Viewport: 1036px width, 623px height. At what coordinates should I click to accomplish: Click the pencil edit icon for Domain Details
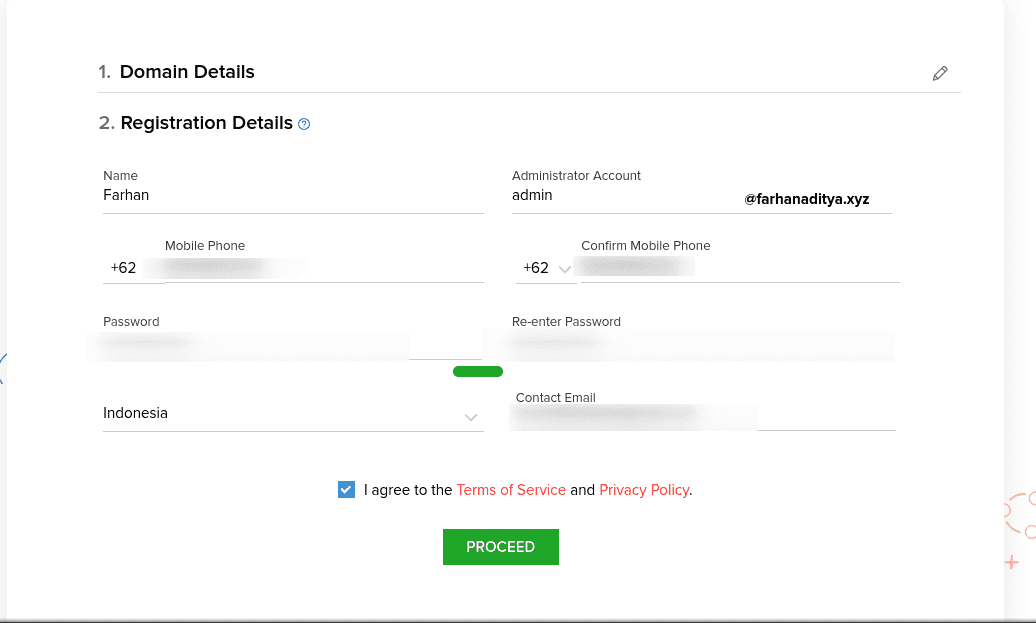939,73
